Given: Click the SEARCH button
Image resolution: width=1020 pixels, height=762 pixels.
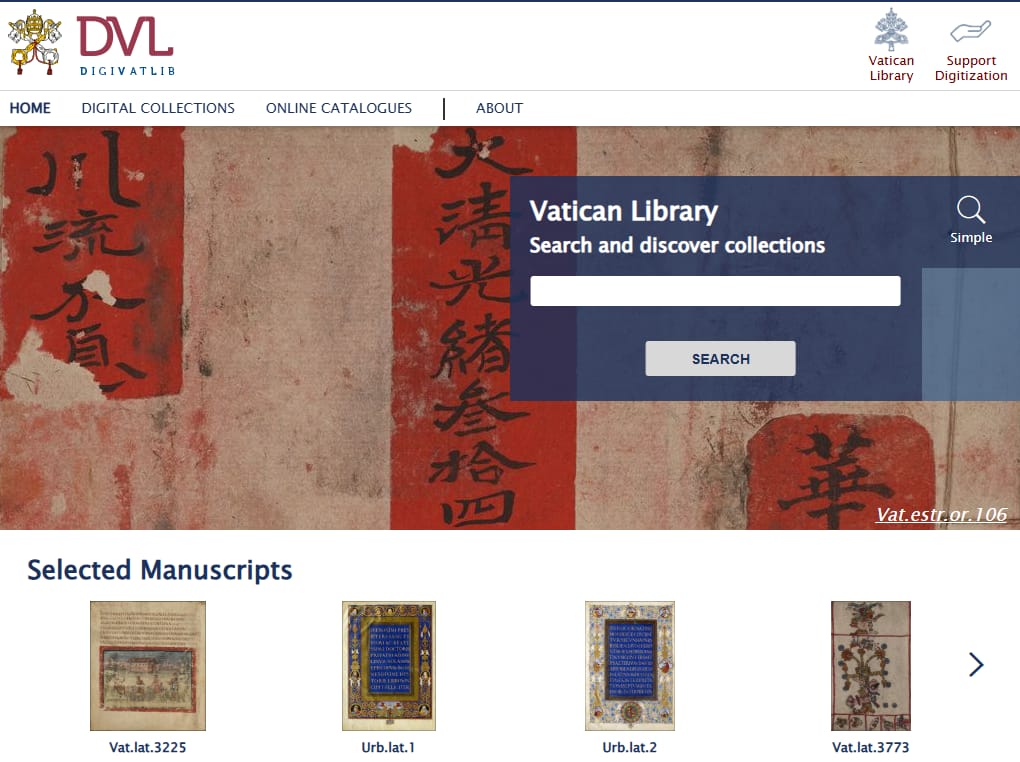Looking at the screenshot, I should [720, 359].
